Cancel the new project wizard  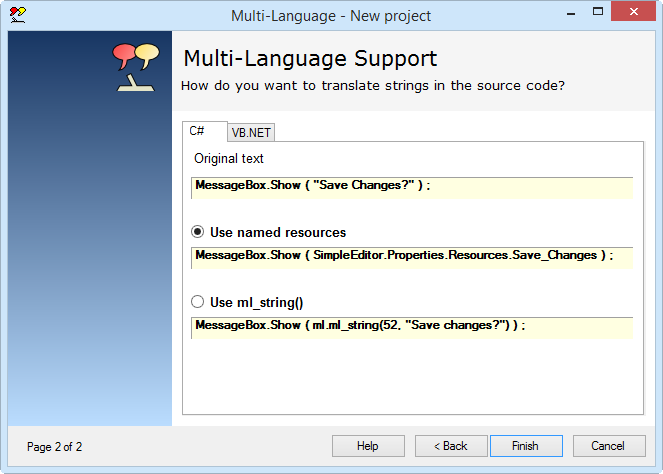click(608, 446)
